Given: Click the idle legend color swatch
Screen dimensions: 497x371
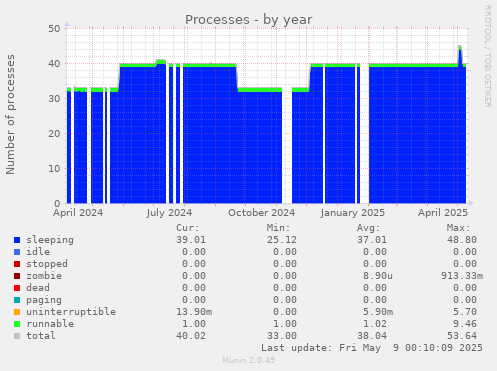Looking at the screenshot, I should tap(17, 252).
